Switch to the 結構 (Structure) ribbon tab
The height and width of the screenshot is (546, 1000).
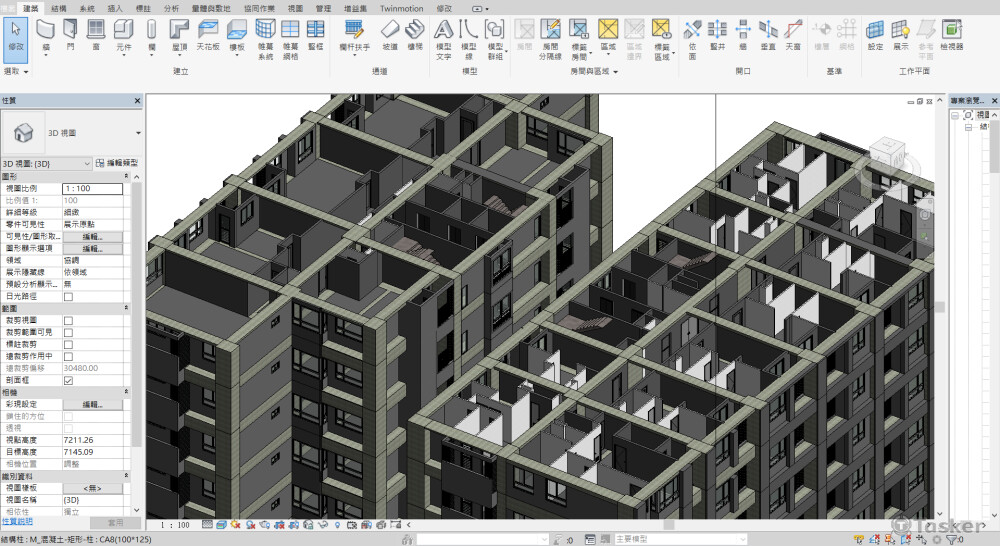[59, 8]
